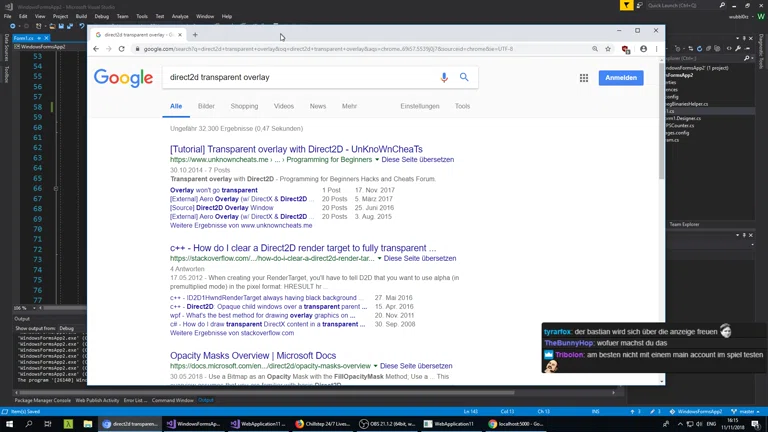This screenshot has width=768, height=432.
Task: Bookmark this page with the star
Action: pos(608,49)
